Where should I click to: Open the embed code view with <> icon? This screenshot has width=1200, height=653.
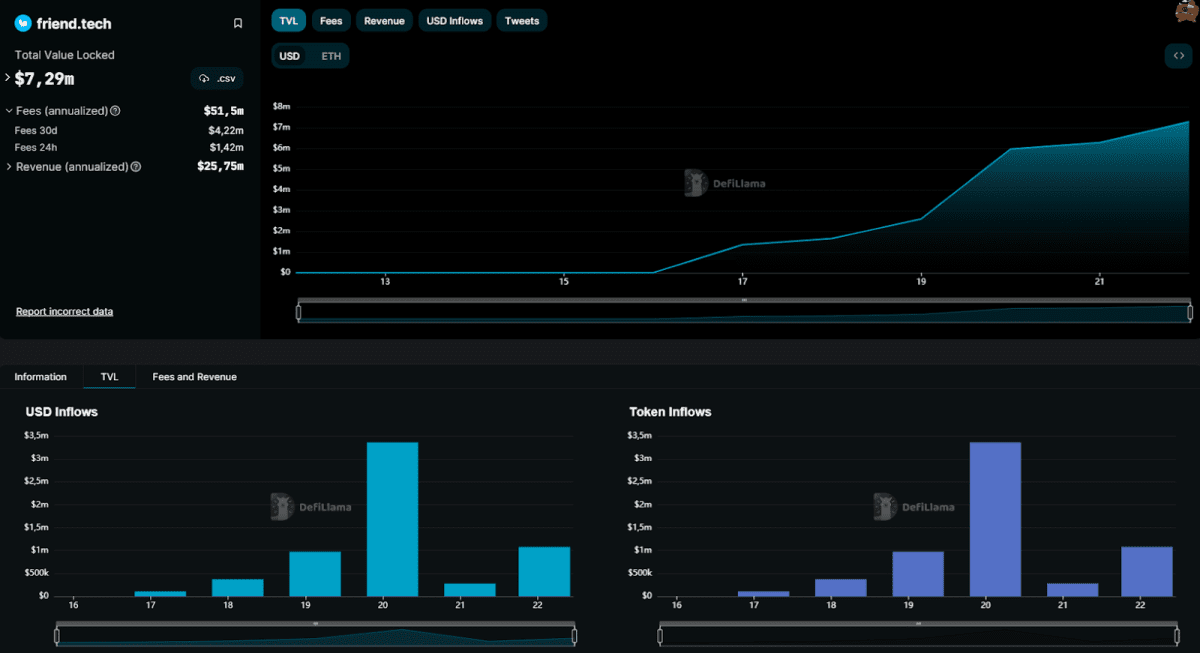[x=1179, y=56]
